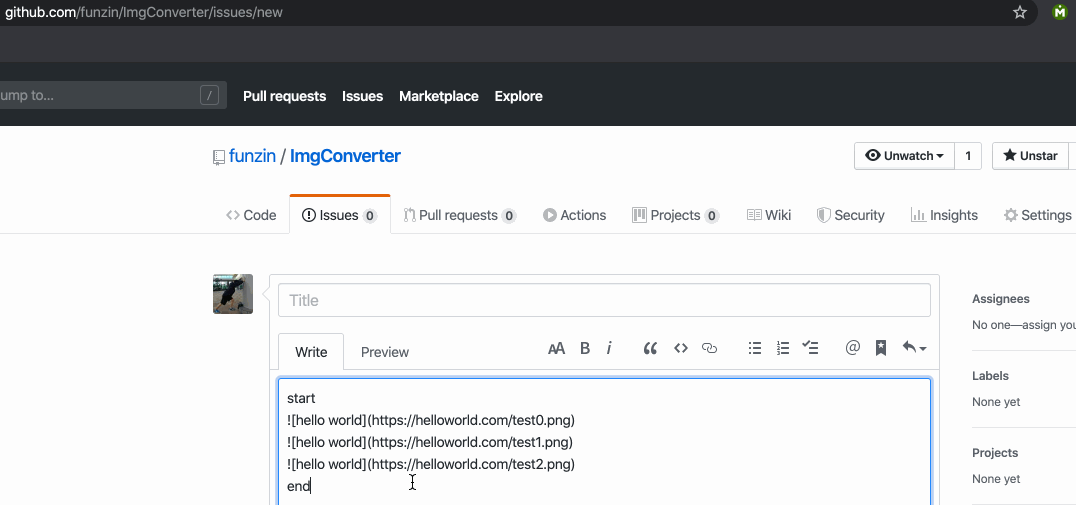Bookmark page with the star icon
Viewport: 1076px width, 505px height.
1020,12
